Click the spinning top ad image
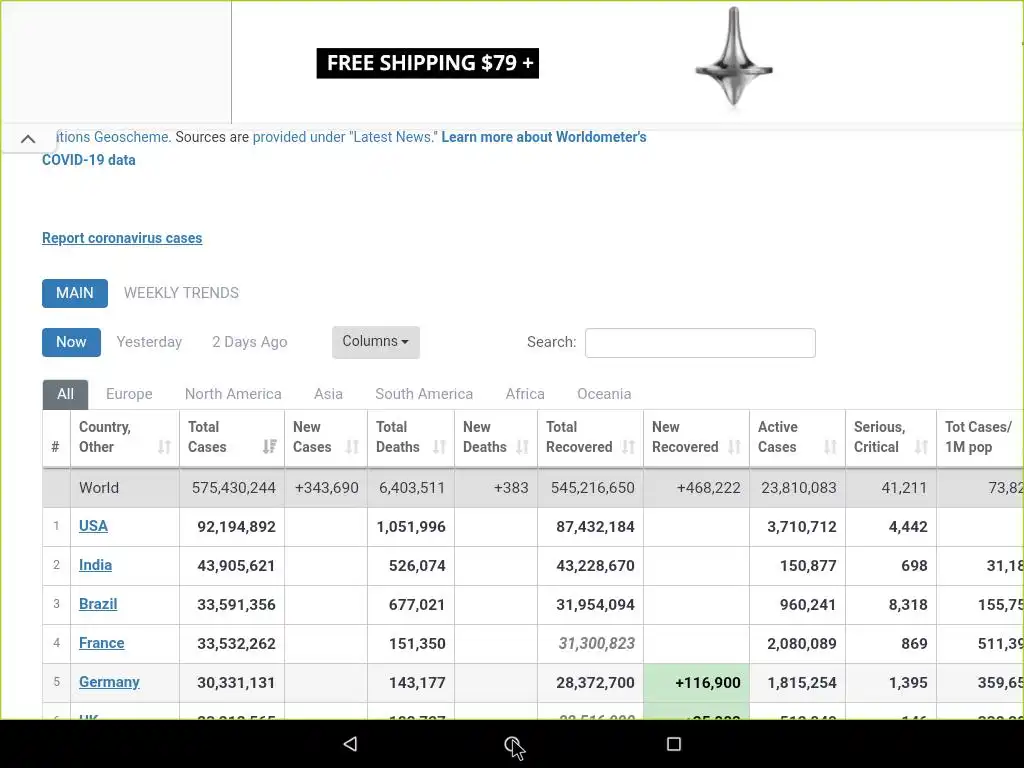The image size is (1024, 768). [733, 57]
